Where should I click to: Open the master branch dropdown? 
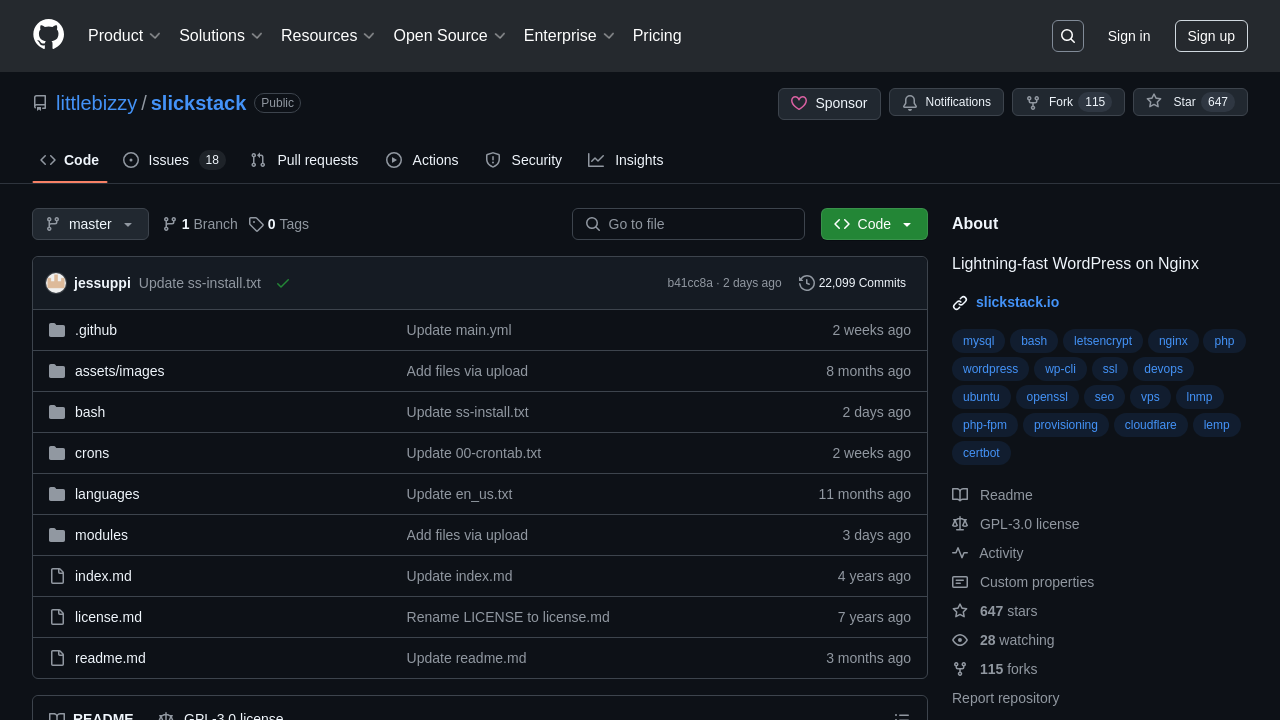(90, 224)
